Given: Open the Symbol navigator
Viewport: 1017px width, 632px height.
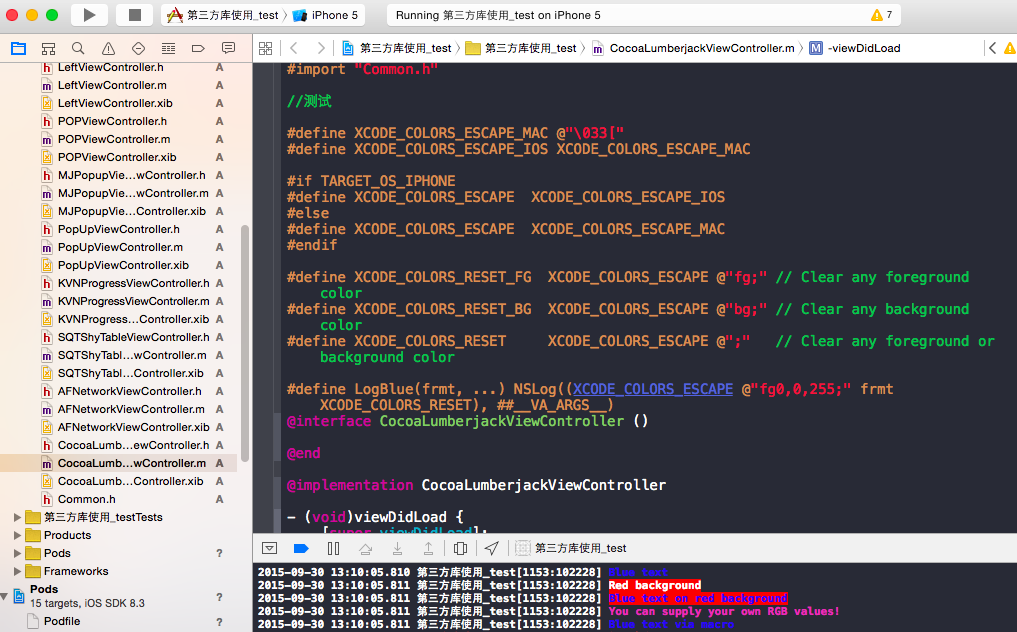Looking at the screenshot, I should (48, 48).
